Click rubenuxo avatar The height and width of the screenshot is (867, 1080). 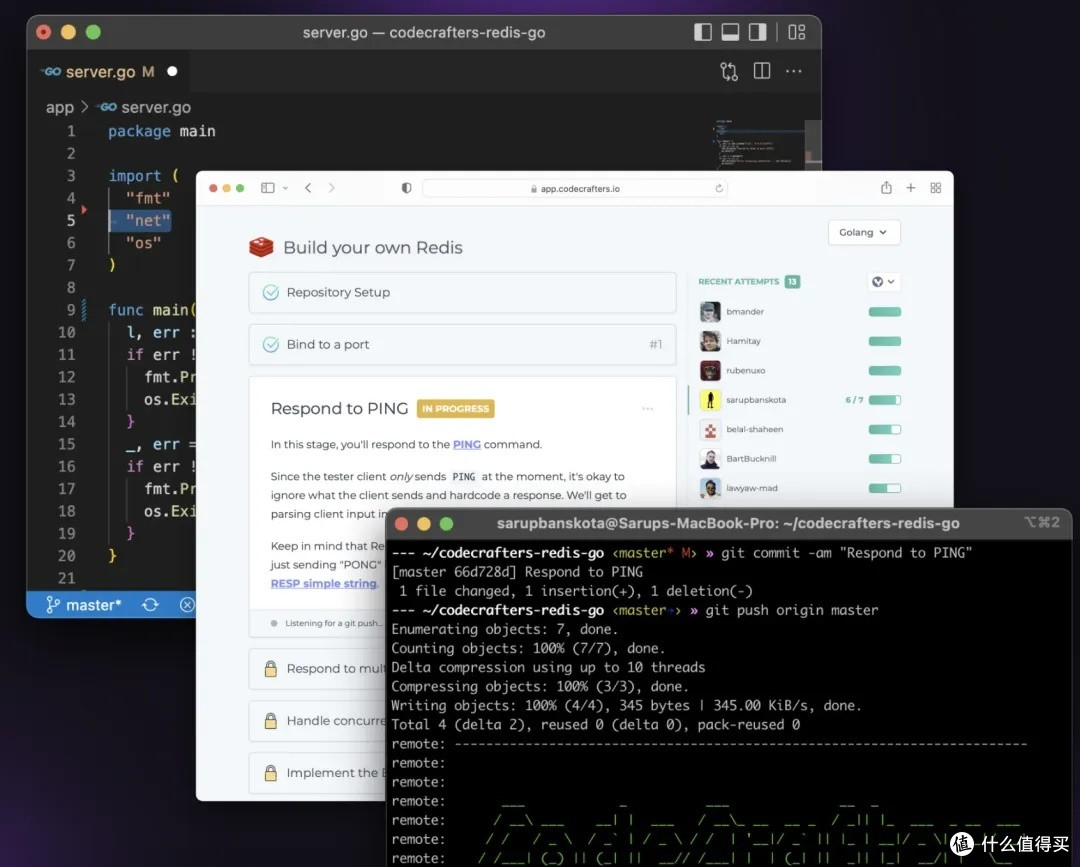click(x=710, y=370)
